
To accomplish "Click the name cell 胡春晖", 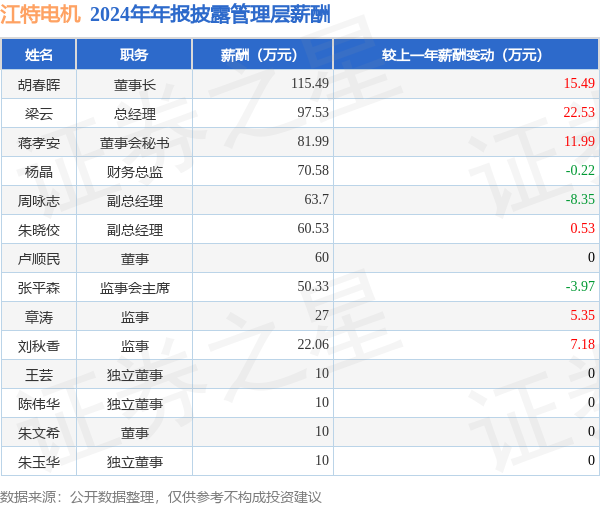I will [39, 85].
